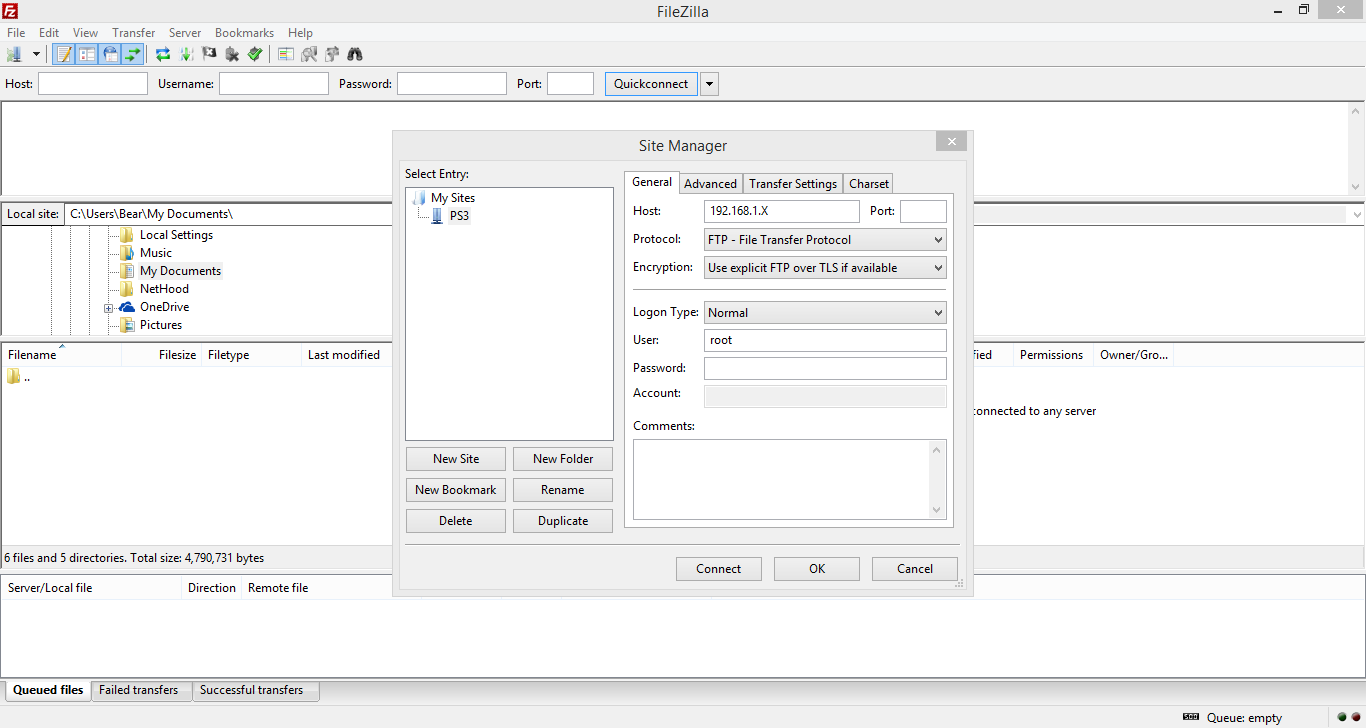Open the Quickconnect history dropdown arrow

(x=709, y=84)
